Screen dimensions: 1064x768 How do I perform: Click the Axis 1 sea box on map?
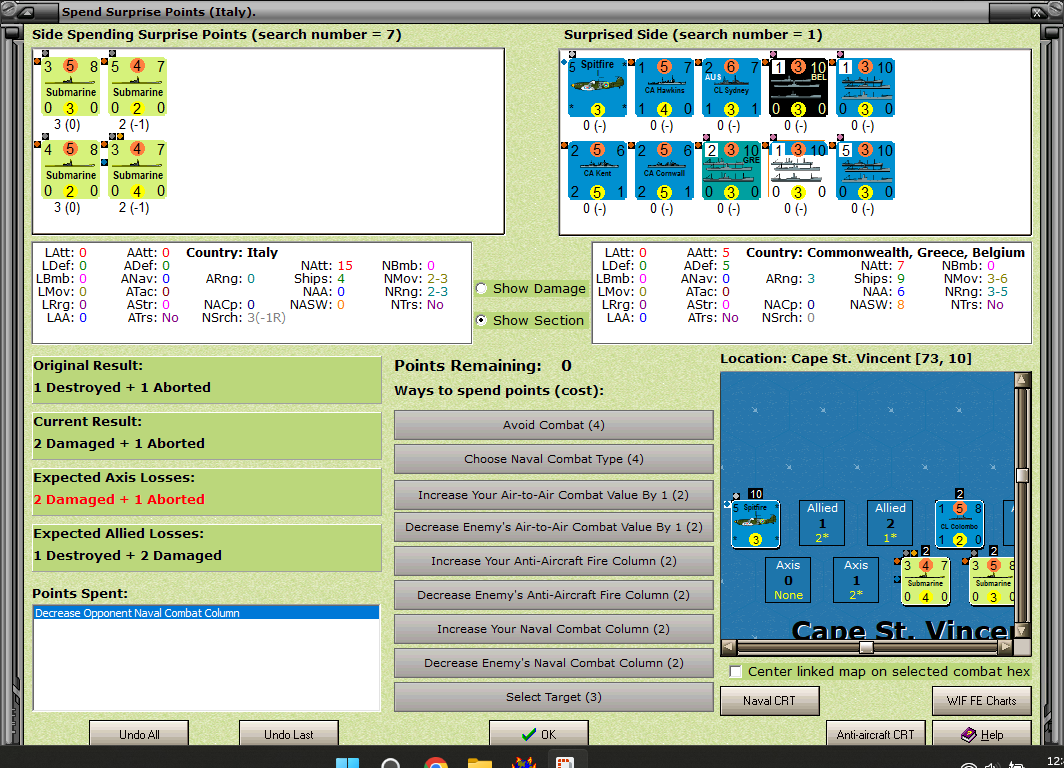pyautogui.click(x=856, y=580)
